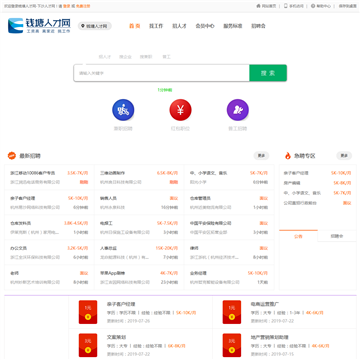360x360 pixels.
Task: Open job 老师
Action: 14,273
